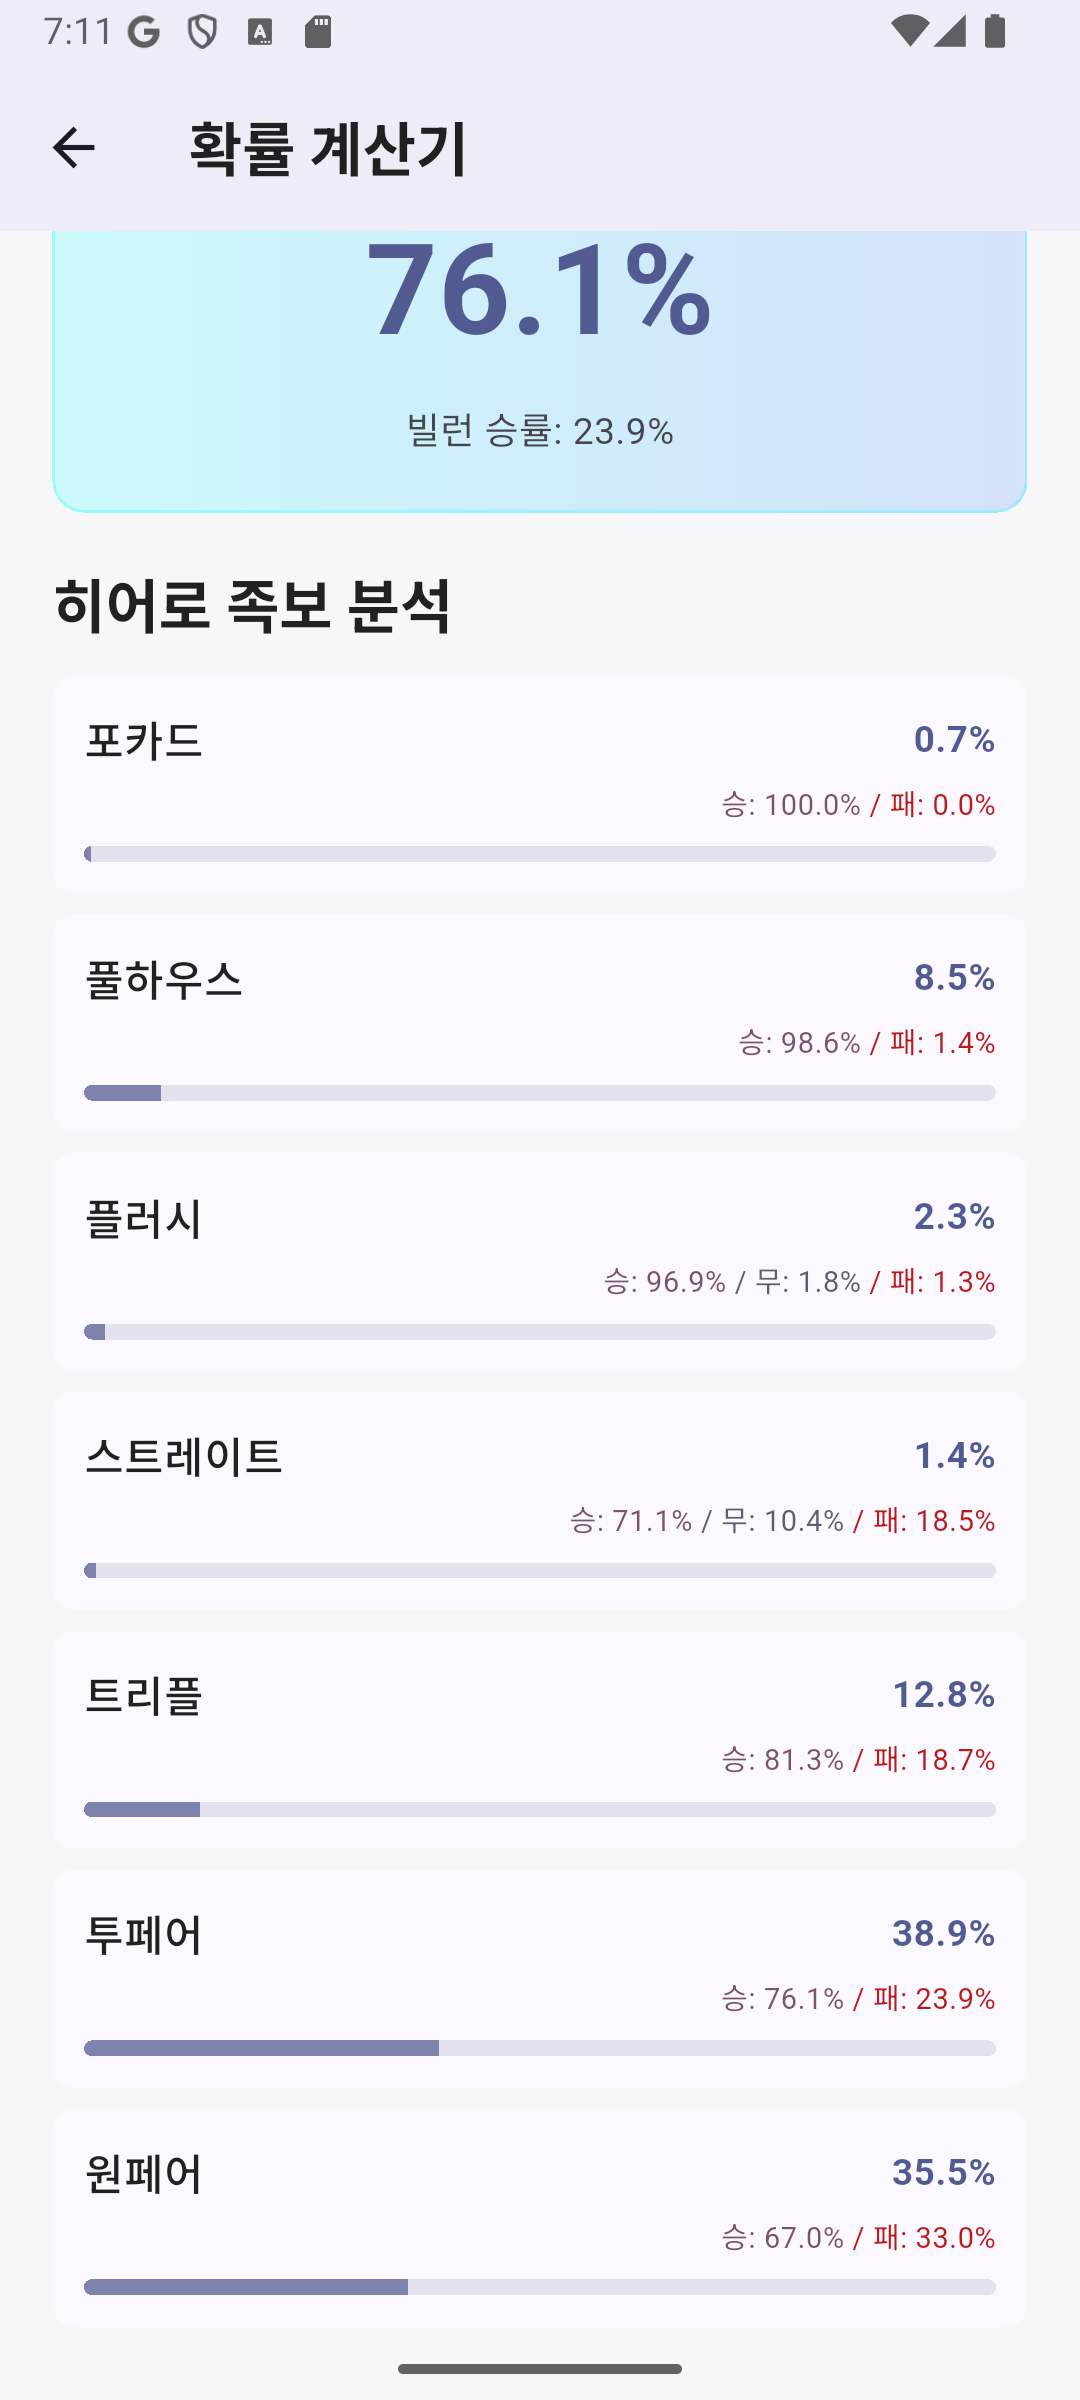The image size is (1080, 2400).
Task: Tap the 확률 계산기 title
Action: point(328,149)
